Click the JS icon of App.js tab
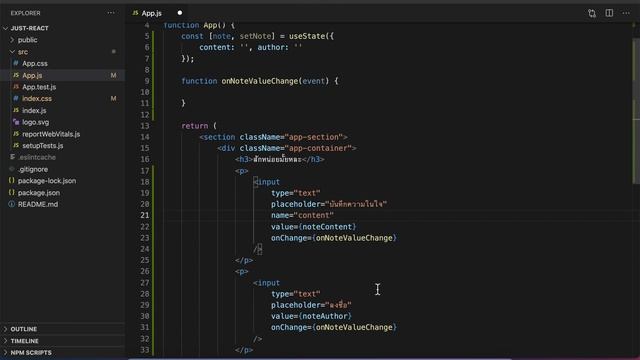The height and width of the screenshot is (360, 640). click(135, 13)
